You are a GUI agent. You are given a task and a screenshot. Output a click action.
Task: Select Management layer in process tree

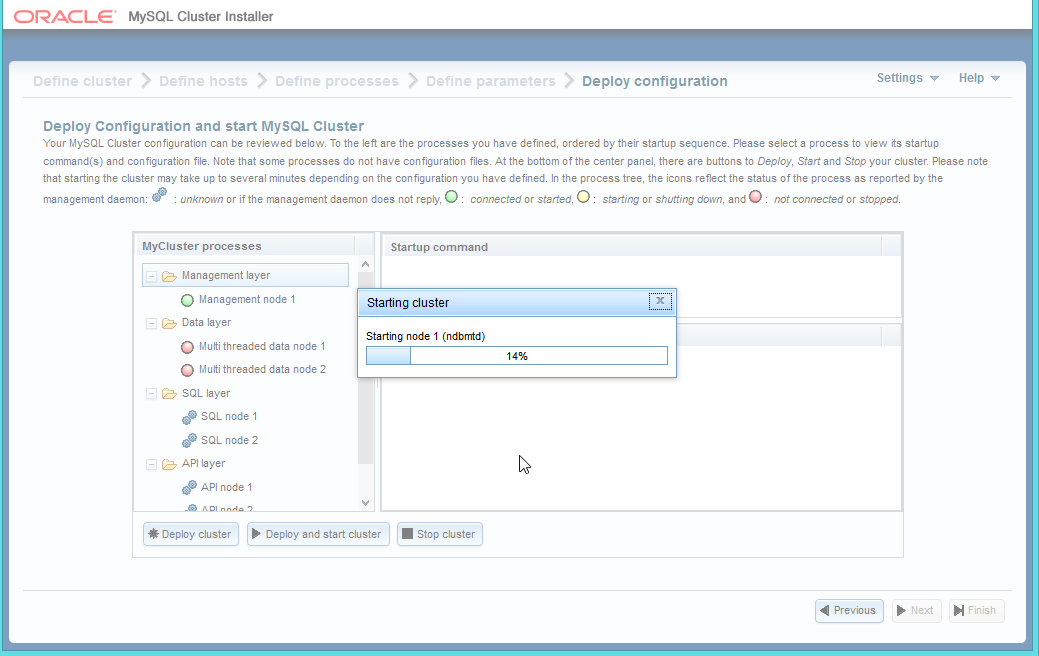245,275
